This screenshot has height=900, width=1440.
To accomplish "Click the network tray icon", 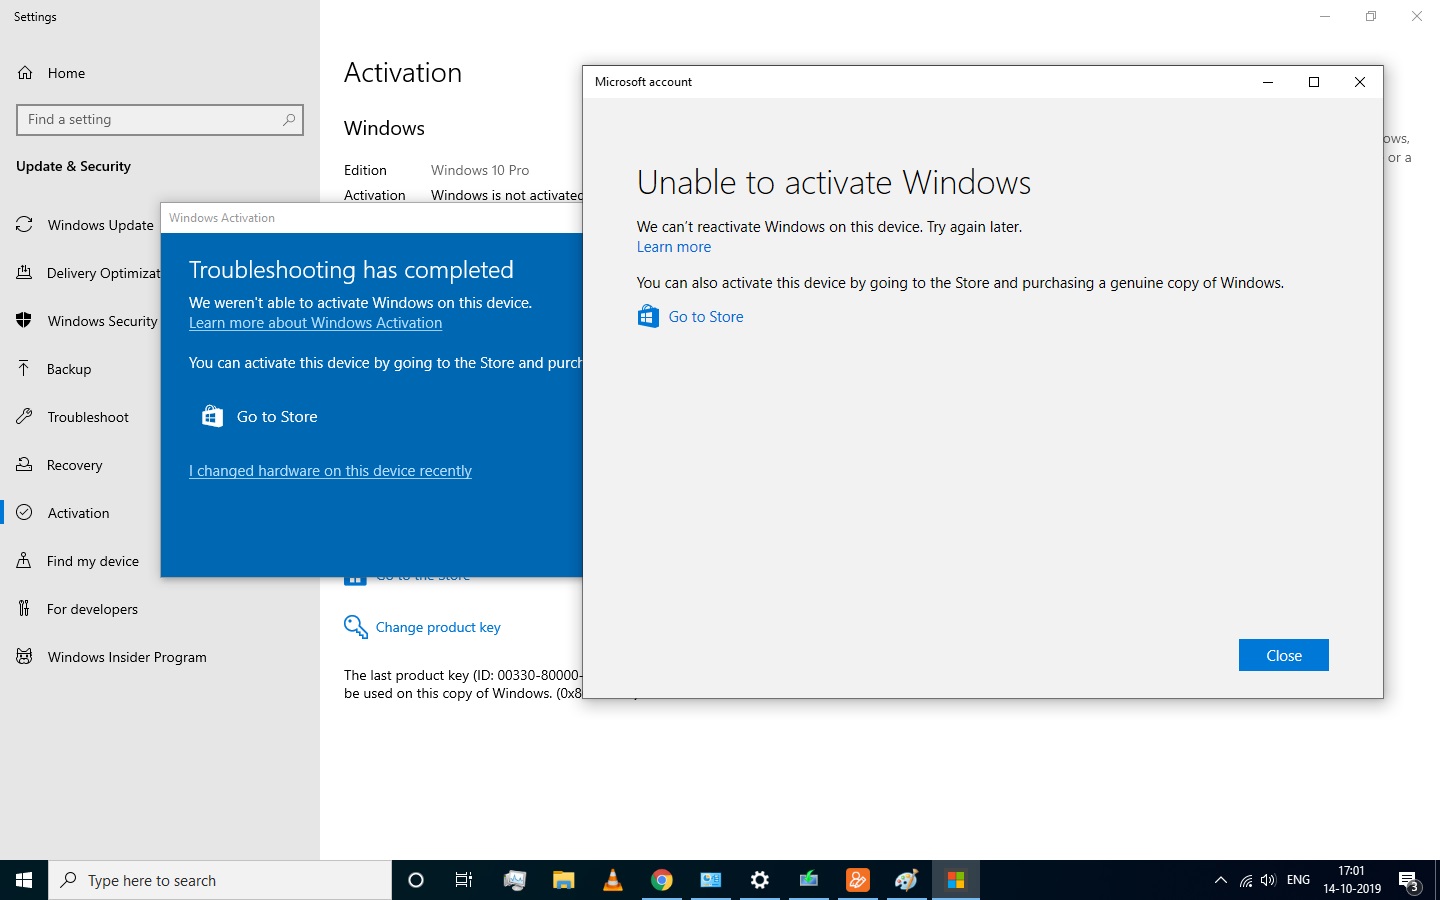I will [x=1245, y=880].
